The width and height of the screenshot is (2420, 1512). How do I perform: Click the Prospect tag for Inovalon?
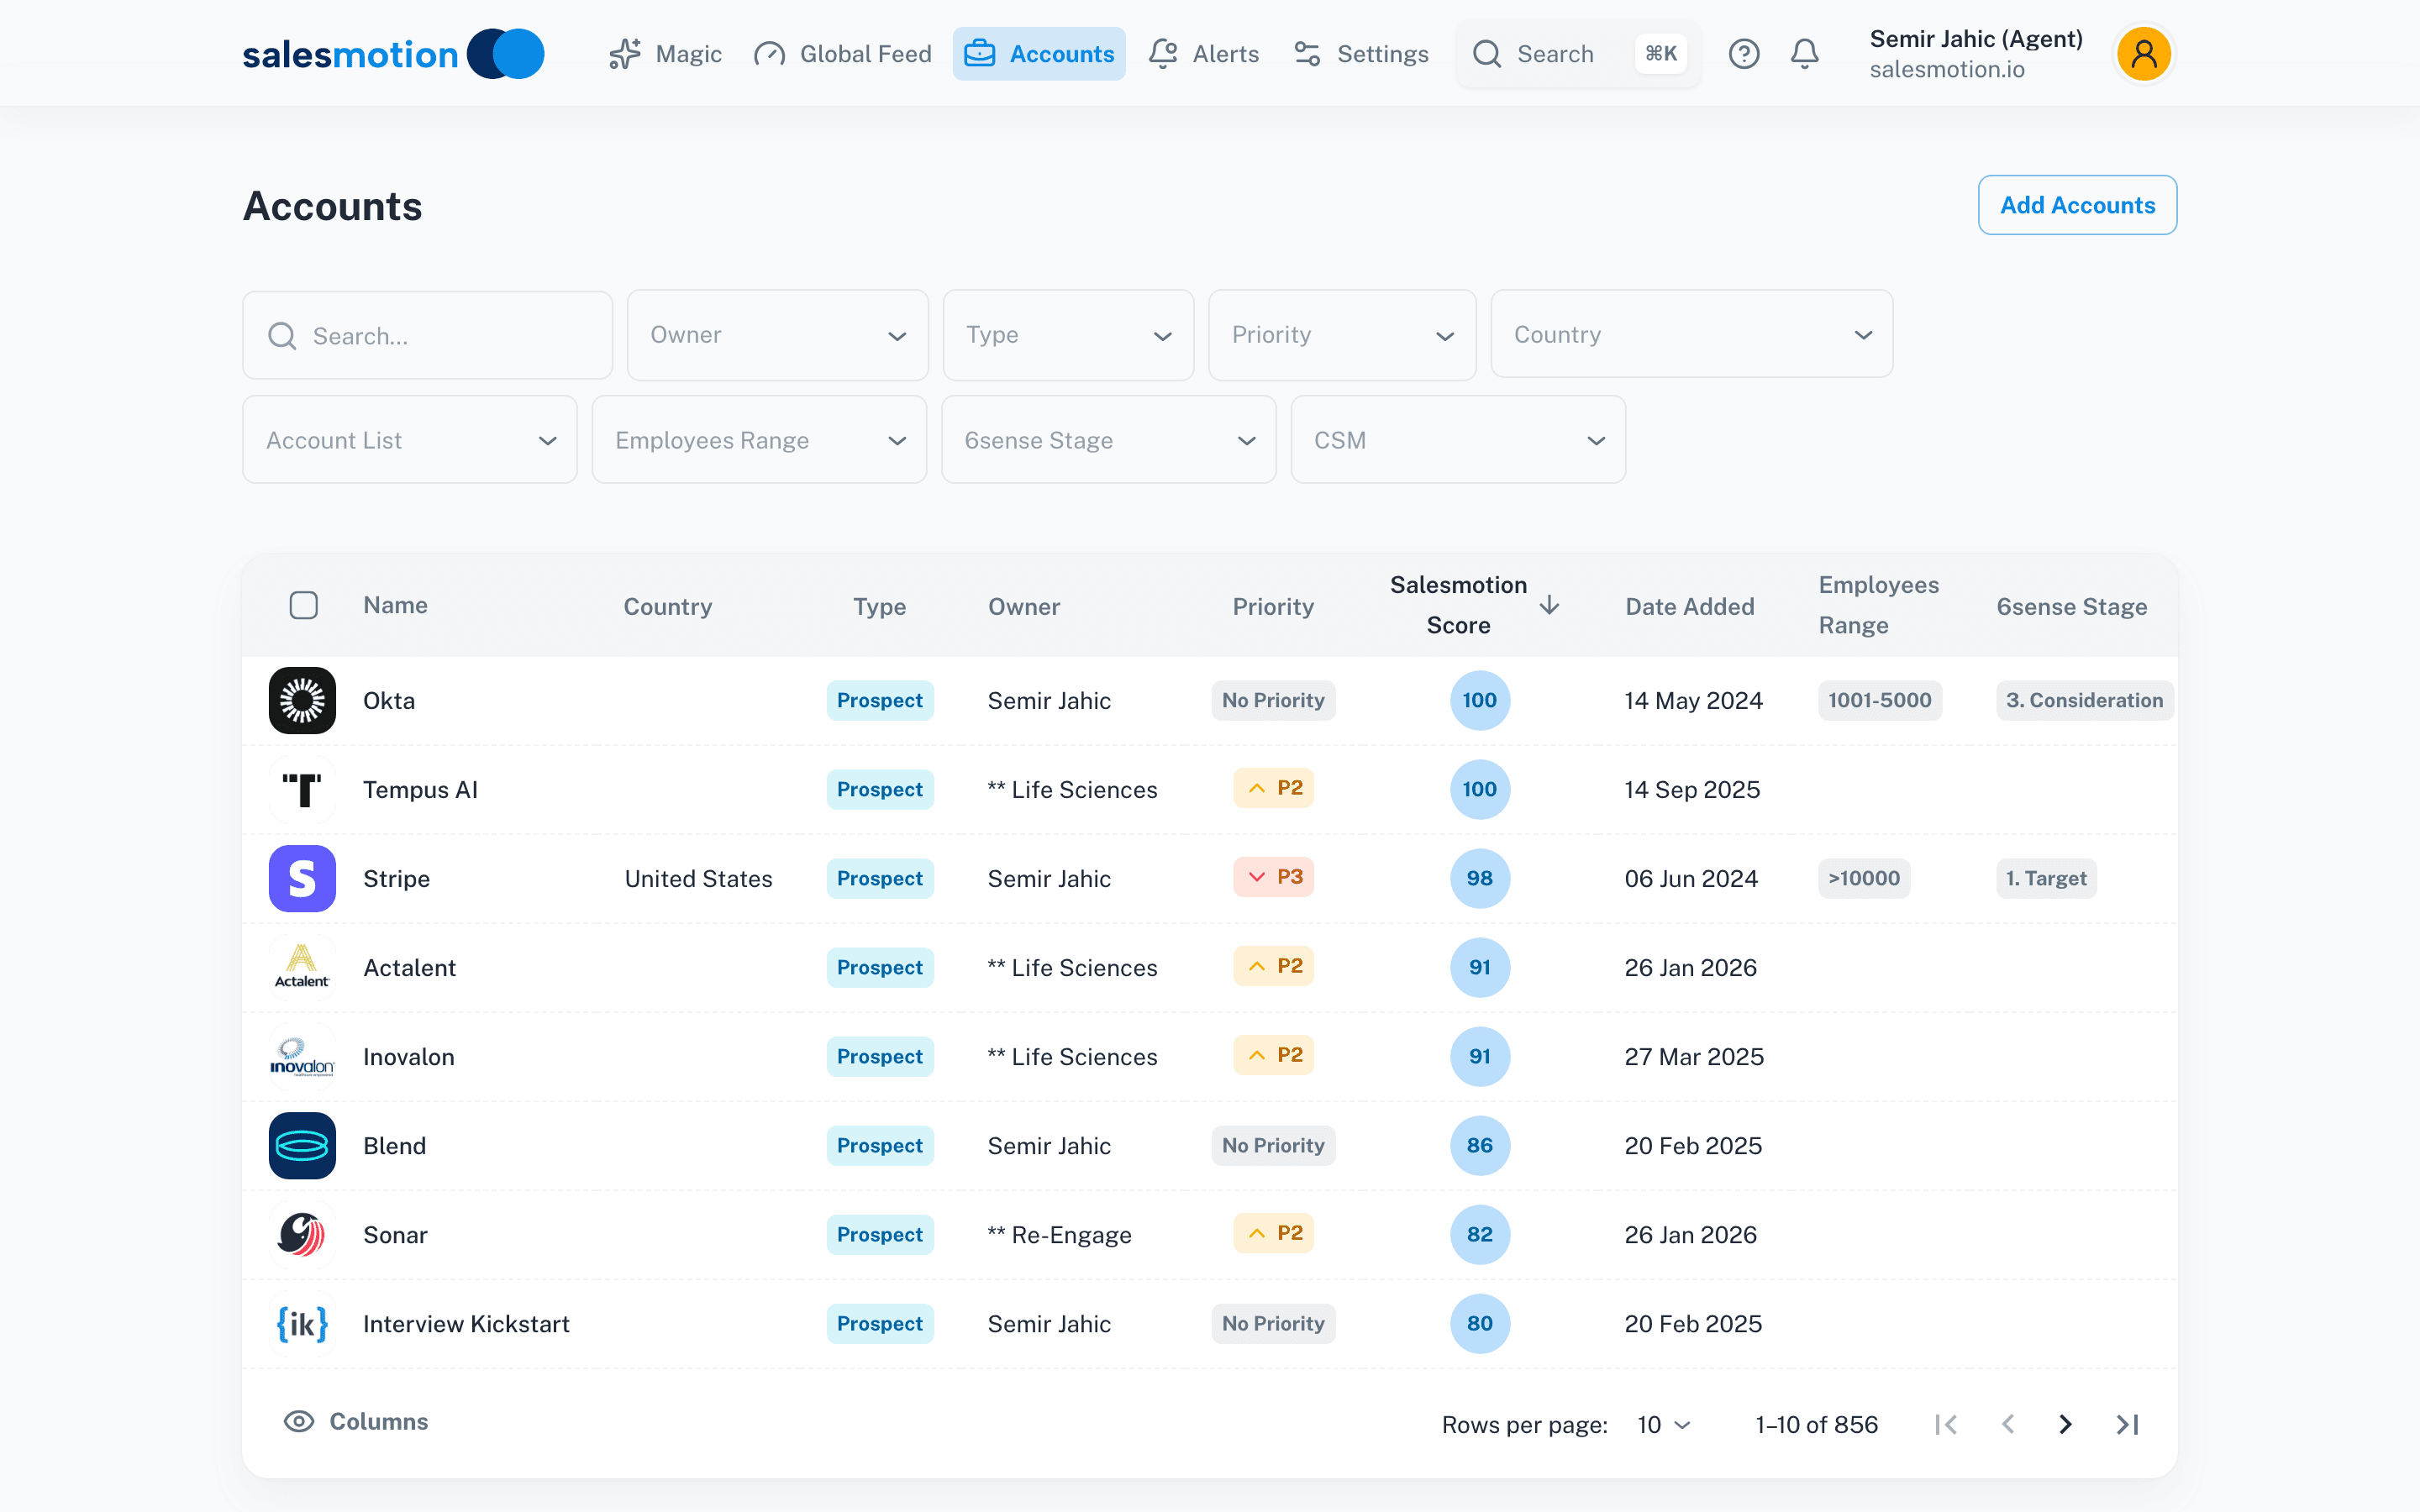tap(880, 1056)
